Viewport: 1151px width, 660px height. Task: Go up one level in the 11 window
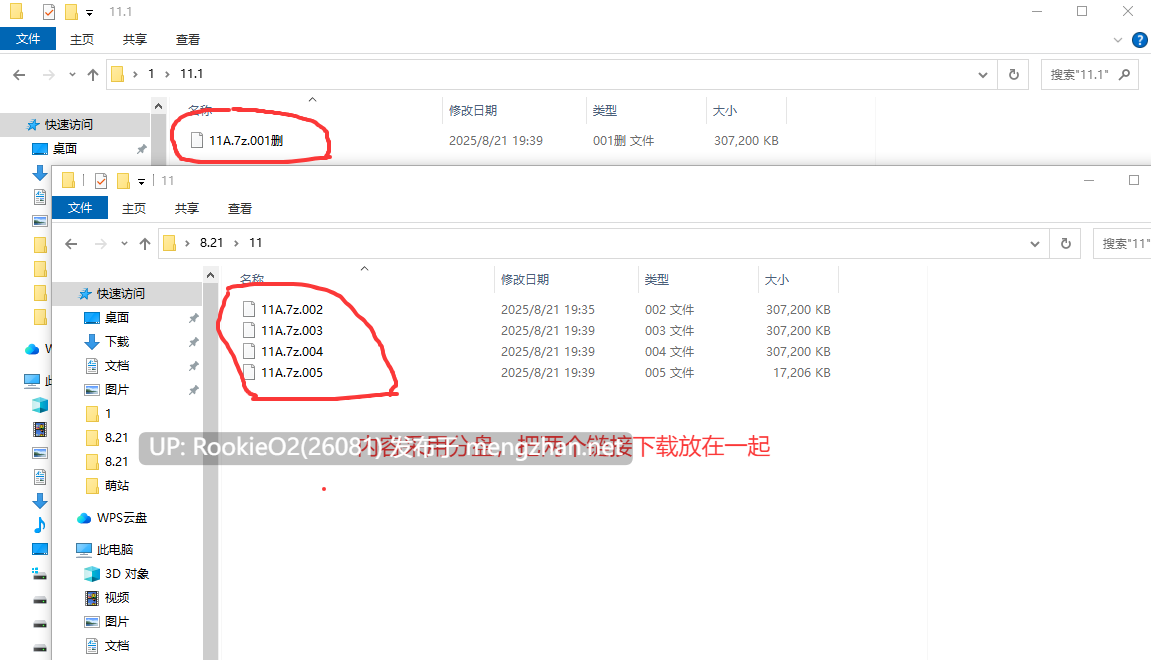145,244
